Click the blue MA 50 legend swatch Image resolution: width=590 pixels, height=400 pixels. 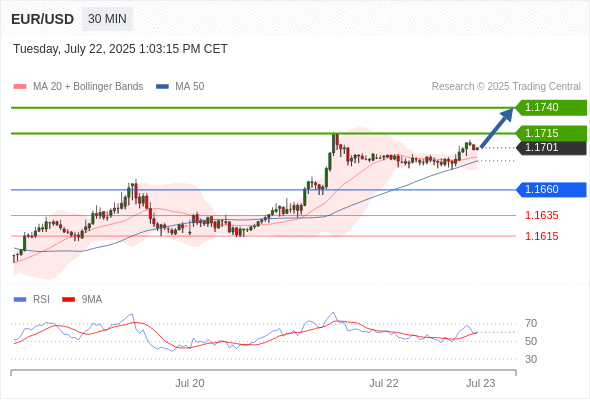pyautogui.click(x=162, y=87)
